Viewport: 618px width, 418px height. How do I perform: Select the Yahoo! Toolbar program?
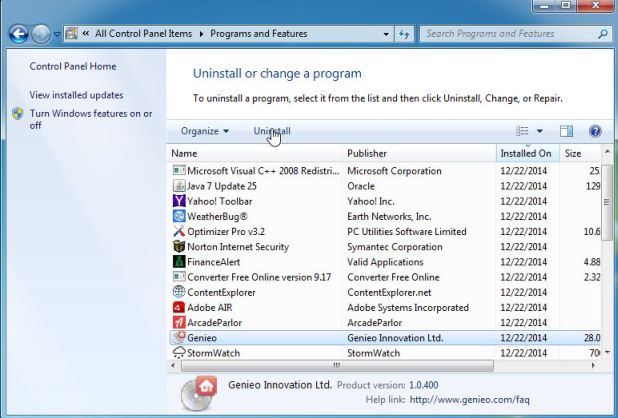[x=222, y=201]
